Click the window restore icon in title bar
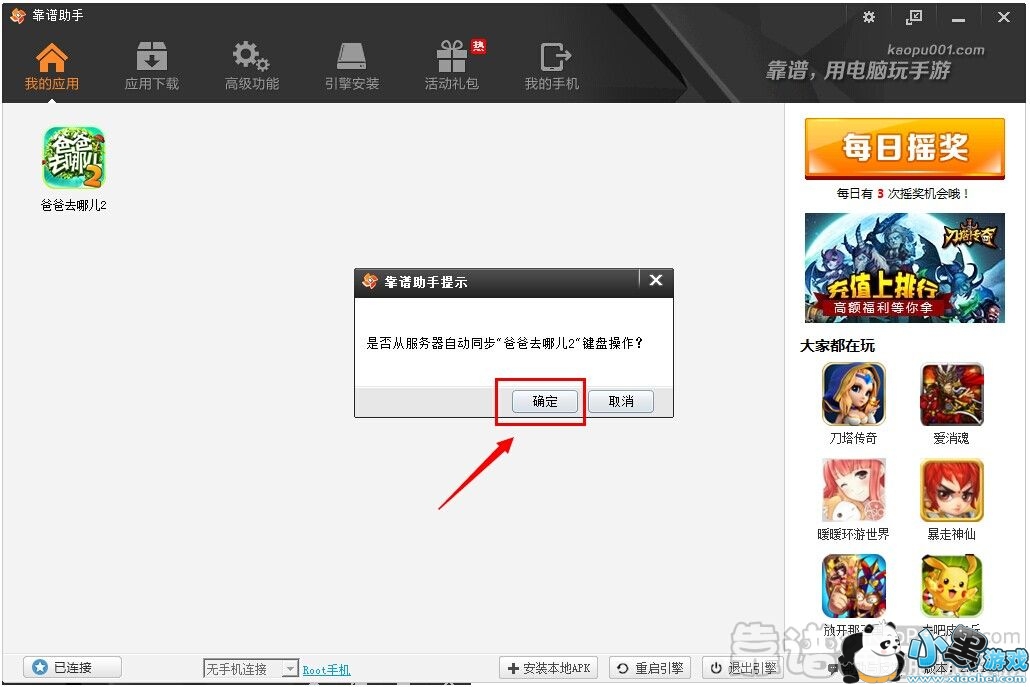Image resolution: width=1030 pixels, height=687 pixels. (x=914, y=17)
